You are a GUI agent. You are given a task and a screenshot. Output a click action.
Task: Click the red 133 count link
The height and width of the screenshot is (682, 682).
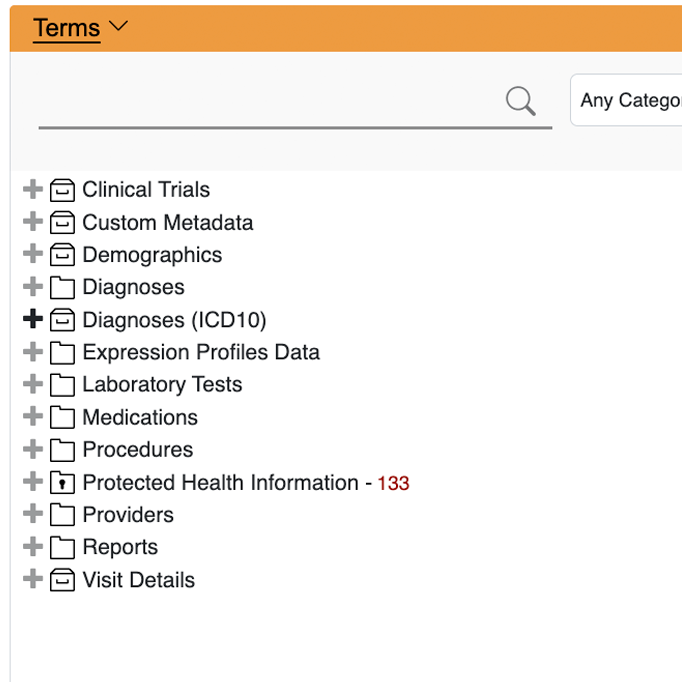point(393,484)
